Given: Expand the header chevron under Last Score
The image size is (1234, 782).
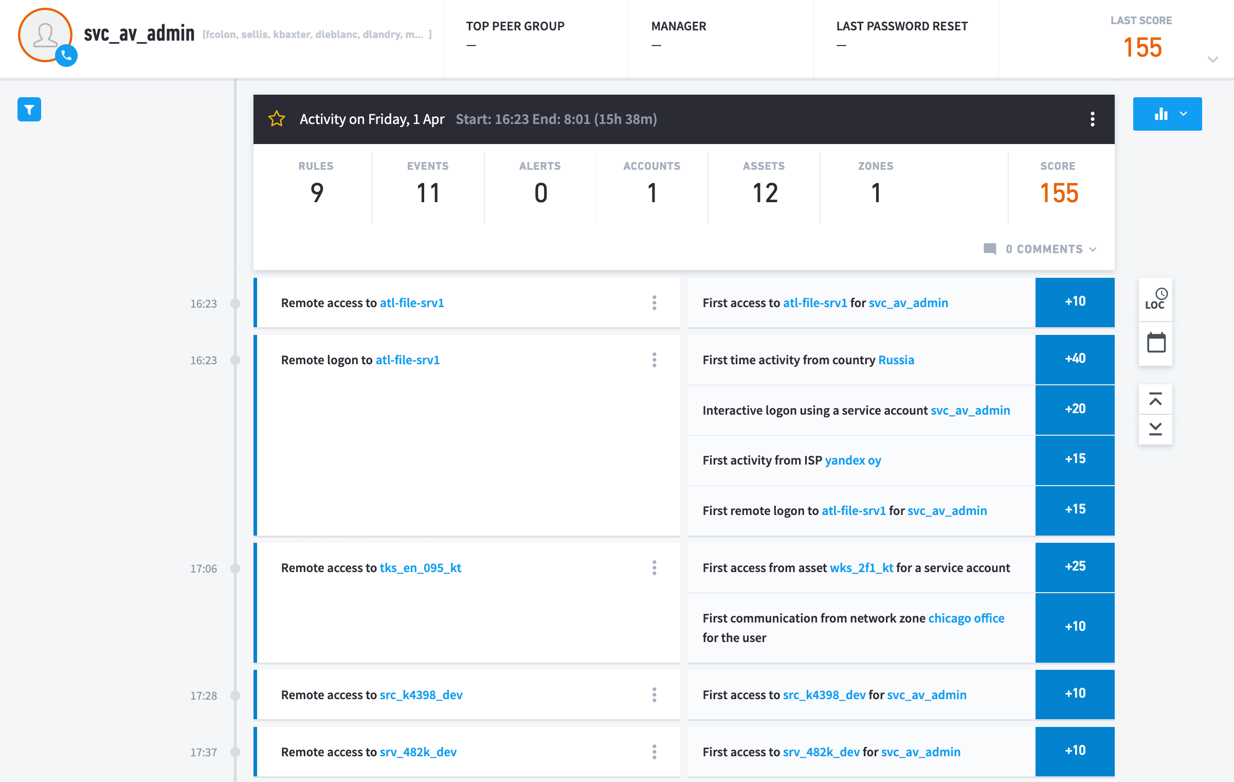Looking at the screenshot, I should [1212, 60].
